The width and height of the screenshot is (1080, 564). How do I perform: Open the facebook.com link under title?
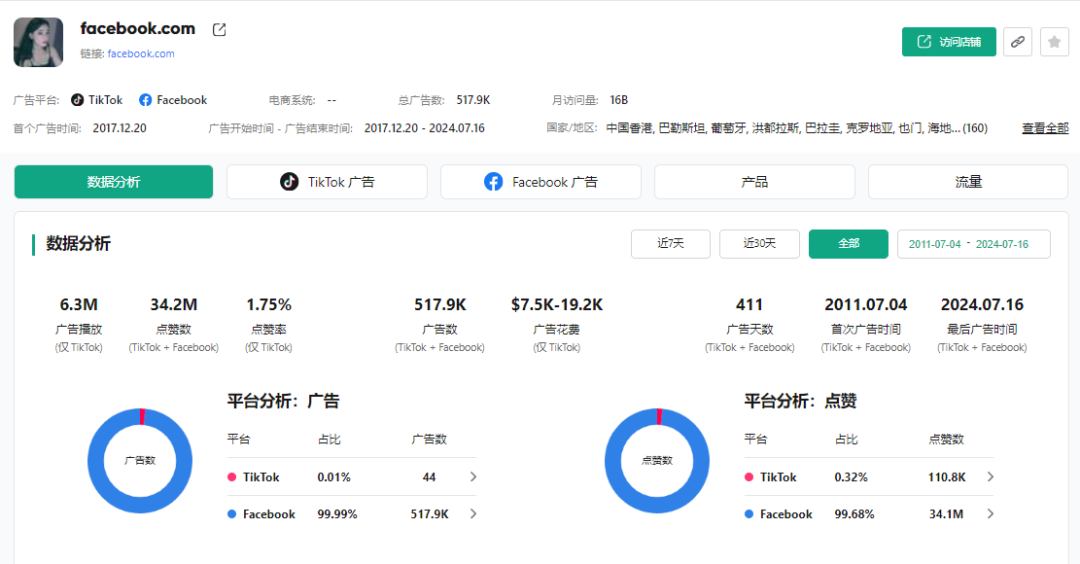pyautogui.click(x=141, y=54)
